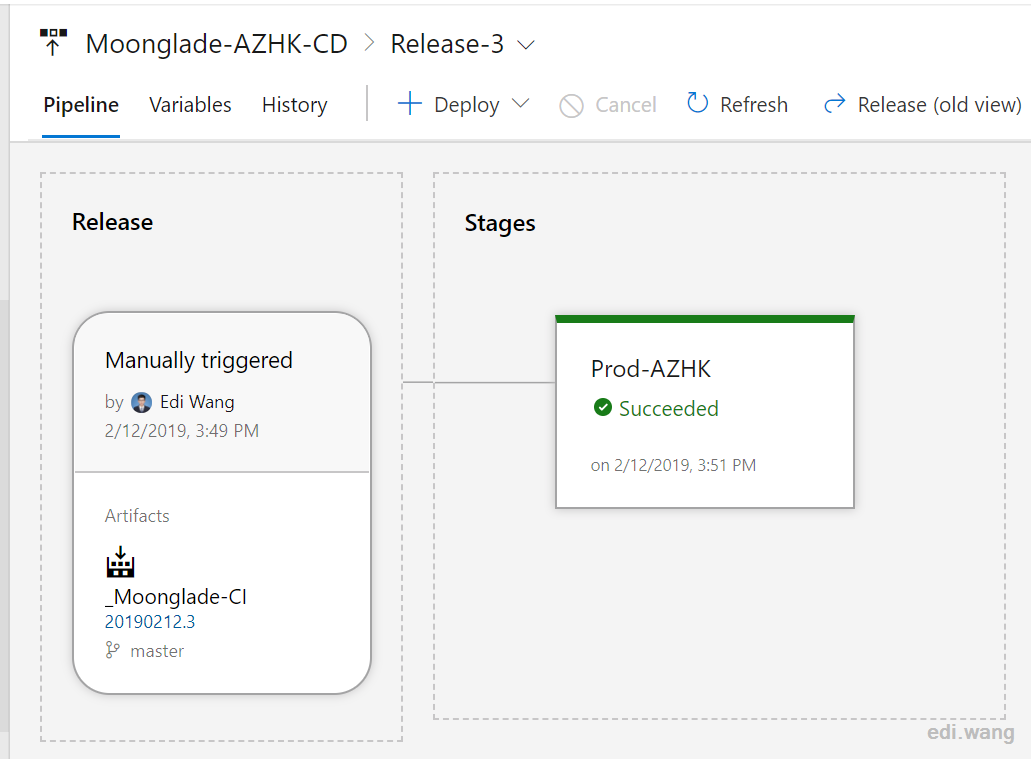Switch to the Variables tab
This screenshot has height=759, width=1031.
pyautogui.click(x=190, y=105)
